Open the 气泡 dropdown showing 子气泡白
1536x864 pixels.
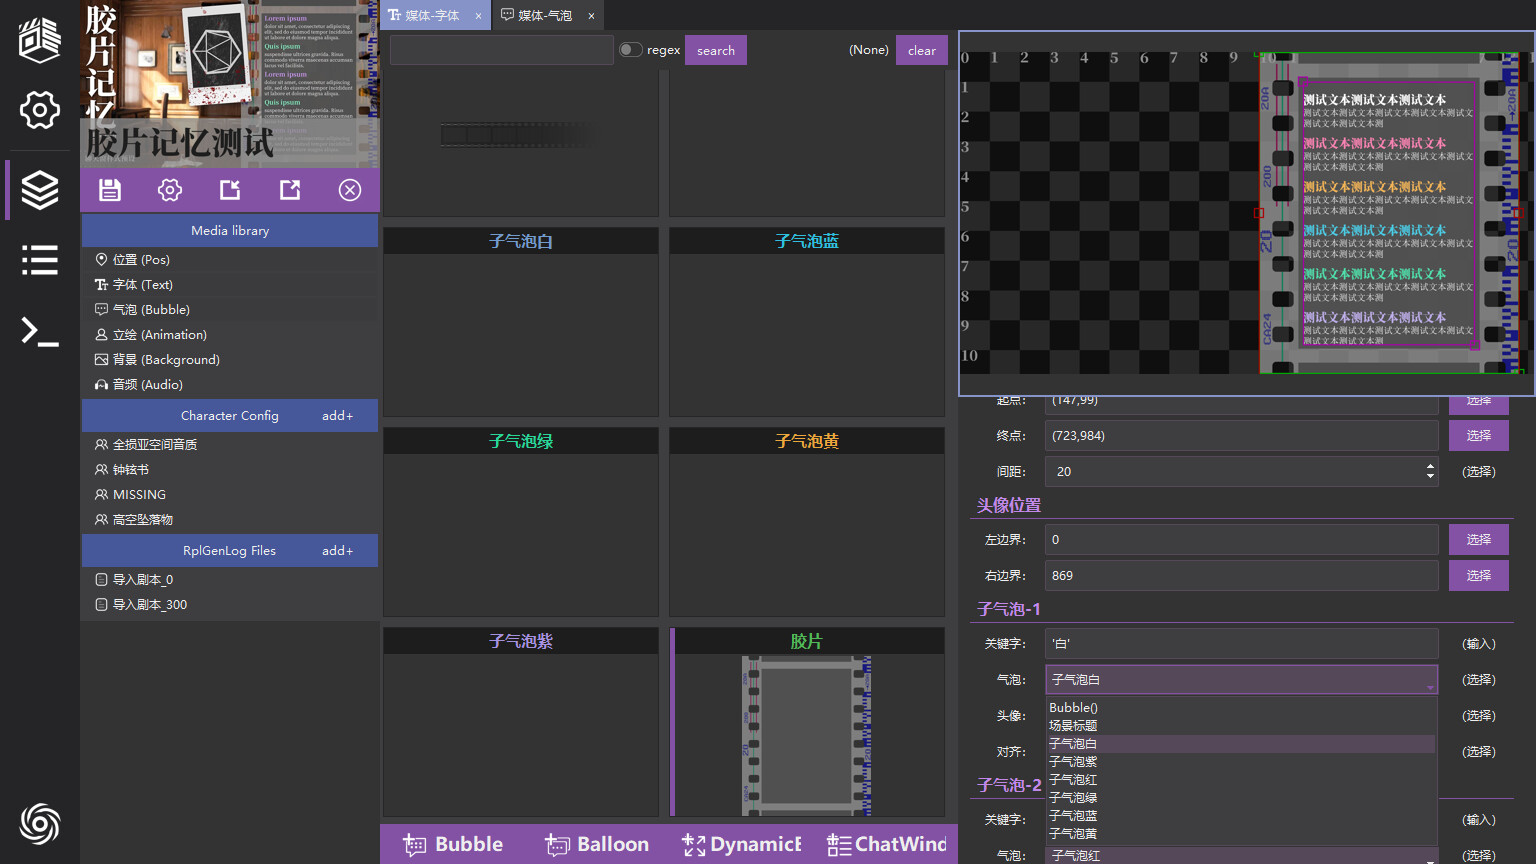click(x=1240, y=679)
